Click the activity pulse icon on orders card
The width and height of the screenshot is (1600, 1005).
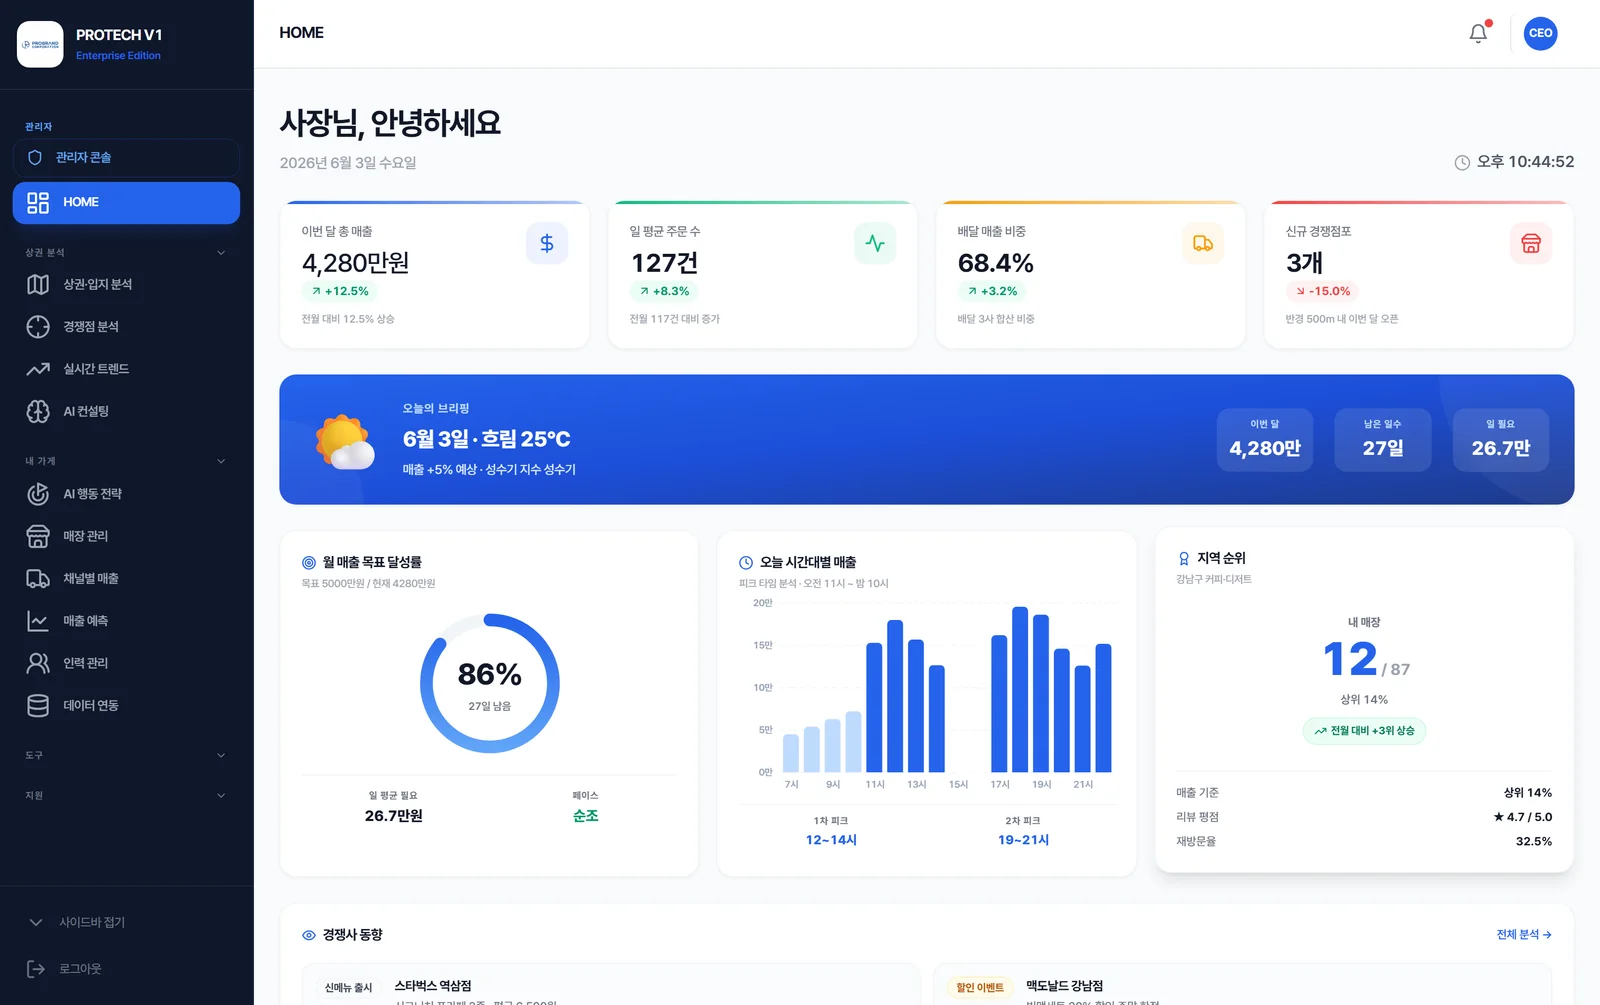coord(875,243)
